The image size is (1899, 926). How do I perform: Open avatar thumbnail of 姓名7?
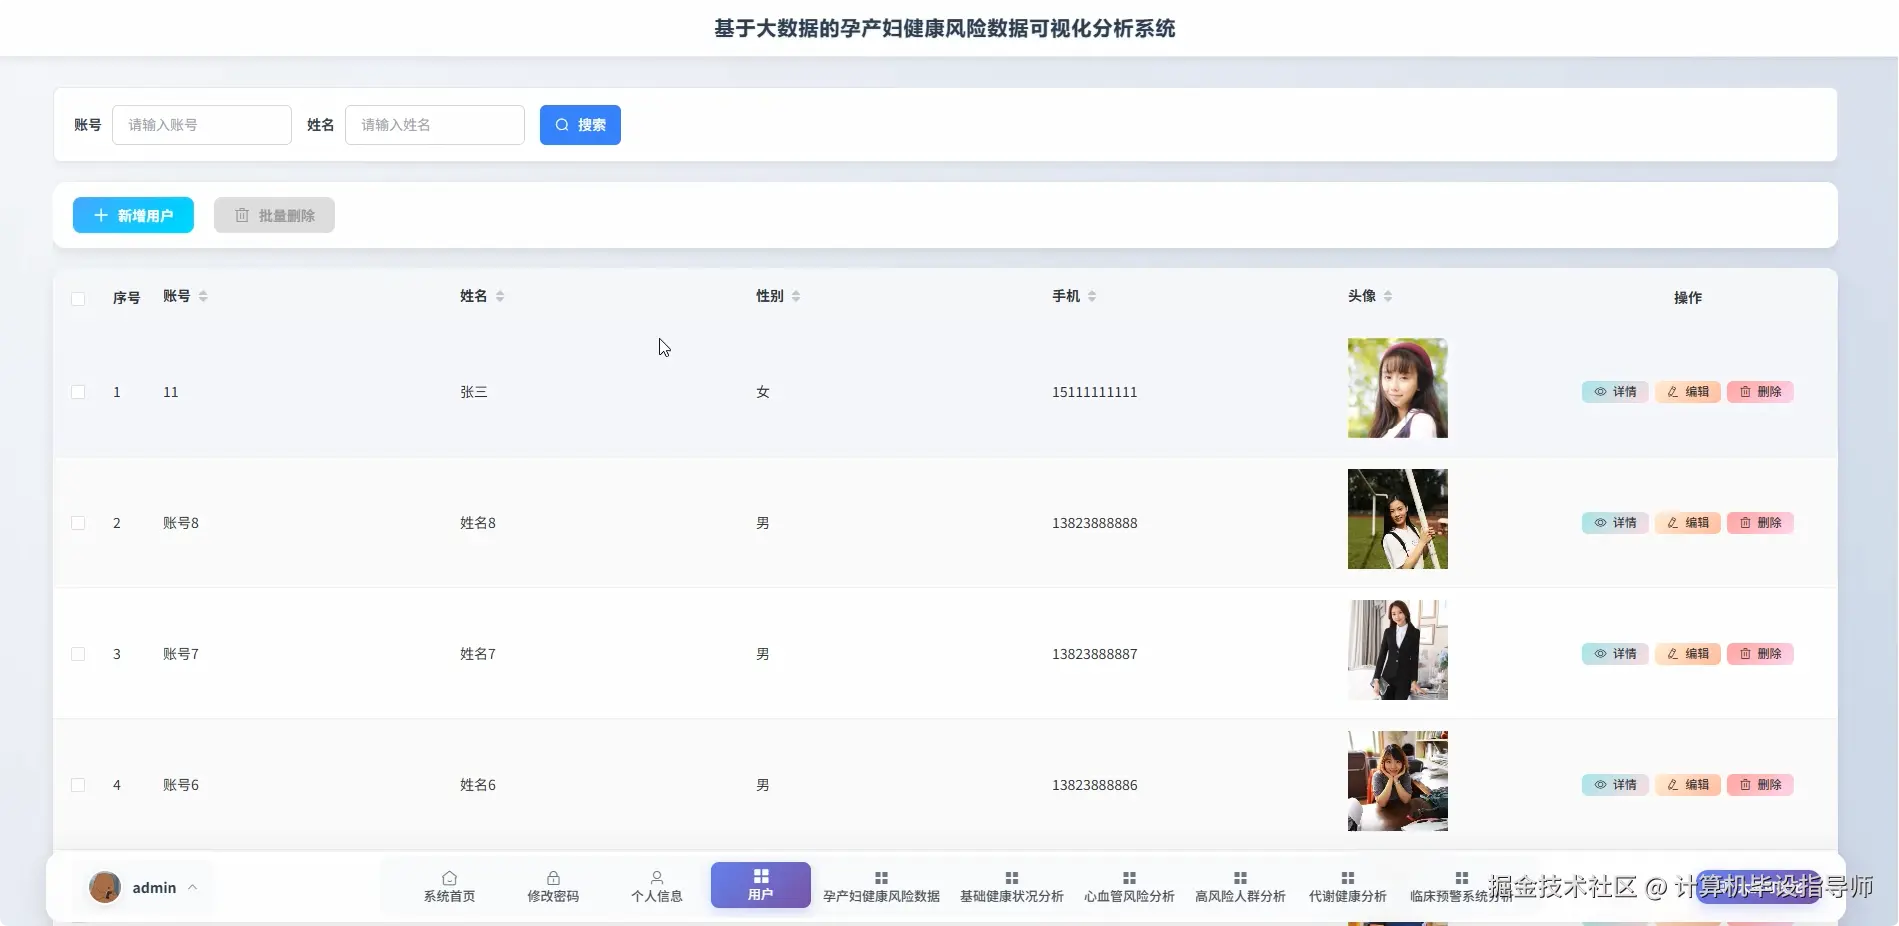point(1398,650)
